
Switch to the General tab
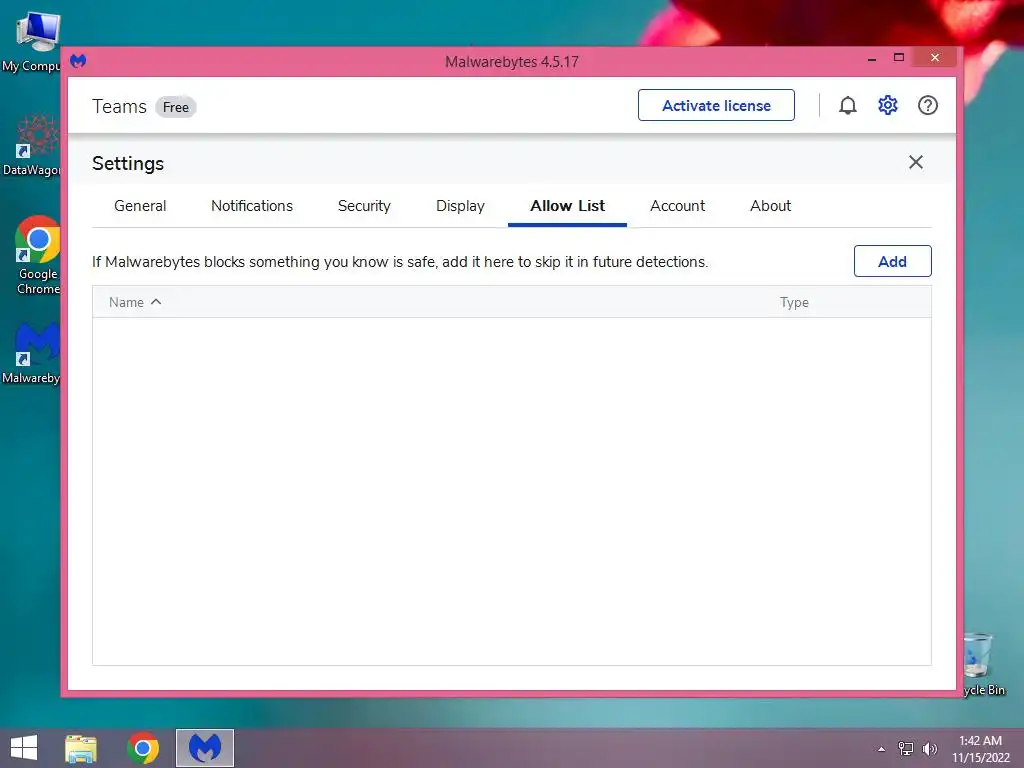[140, 206]
